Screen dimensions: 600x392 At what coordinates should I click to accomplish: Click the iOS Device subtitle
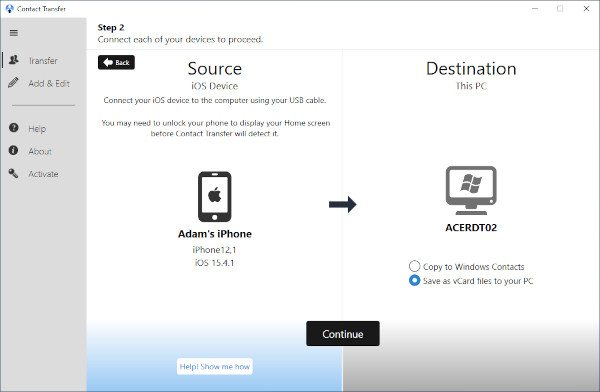click(x=215, y=86)
